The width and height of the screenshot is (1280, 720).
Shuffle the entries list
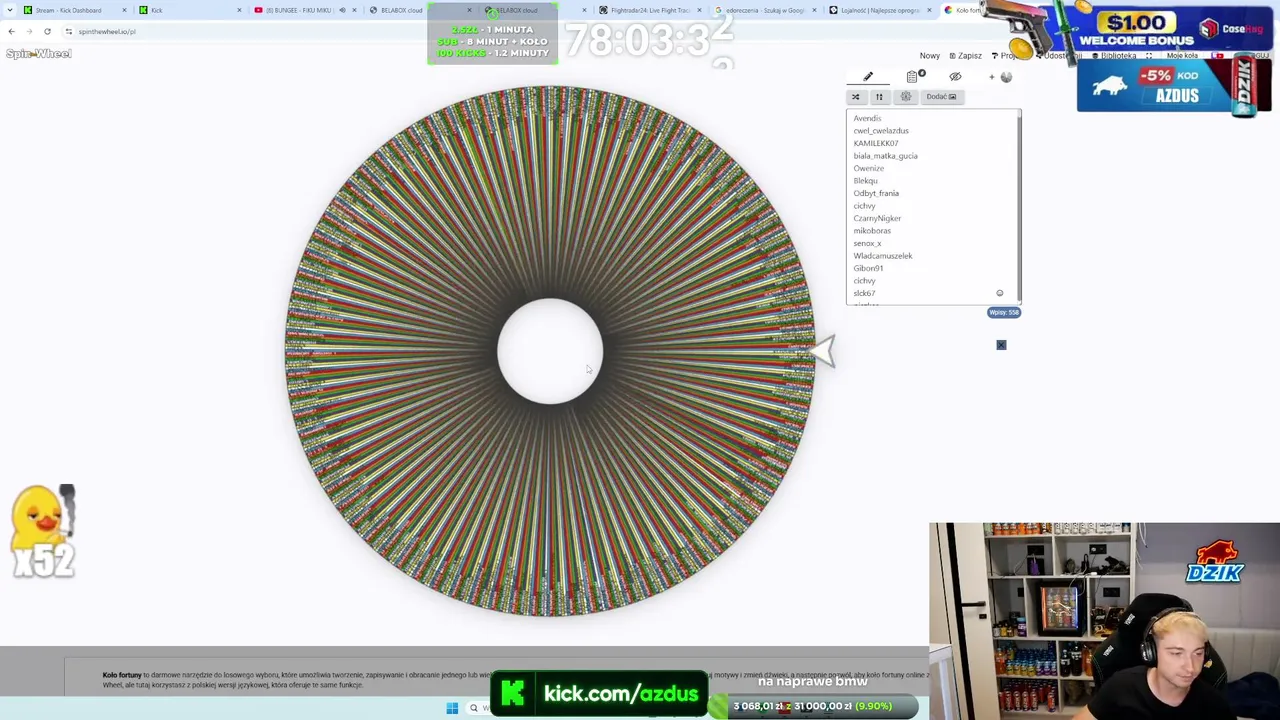point(855,97)
